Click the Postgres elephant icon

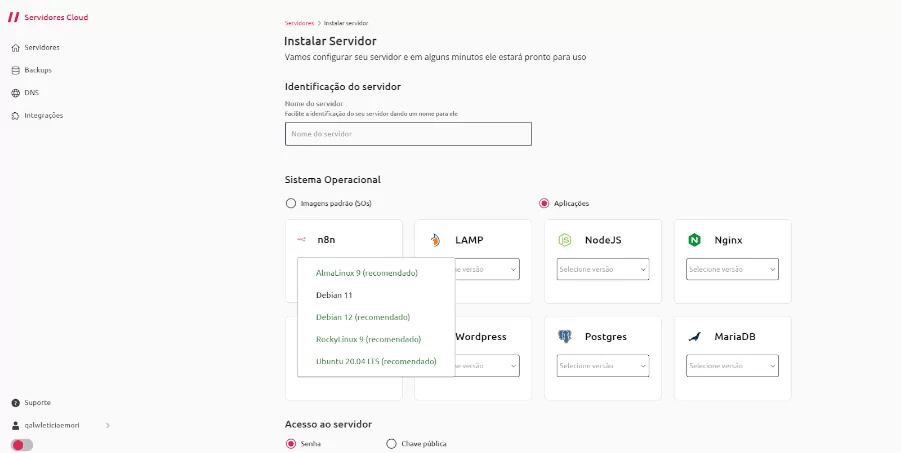(565, 336)
